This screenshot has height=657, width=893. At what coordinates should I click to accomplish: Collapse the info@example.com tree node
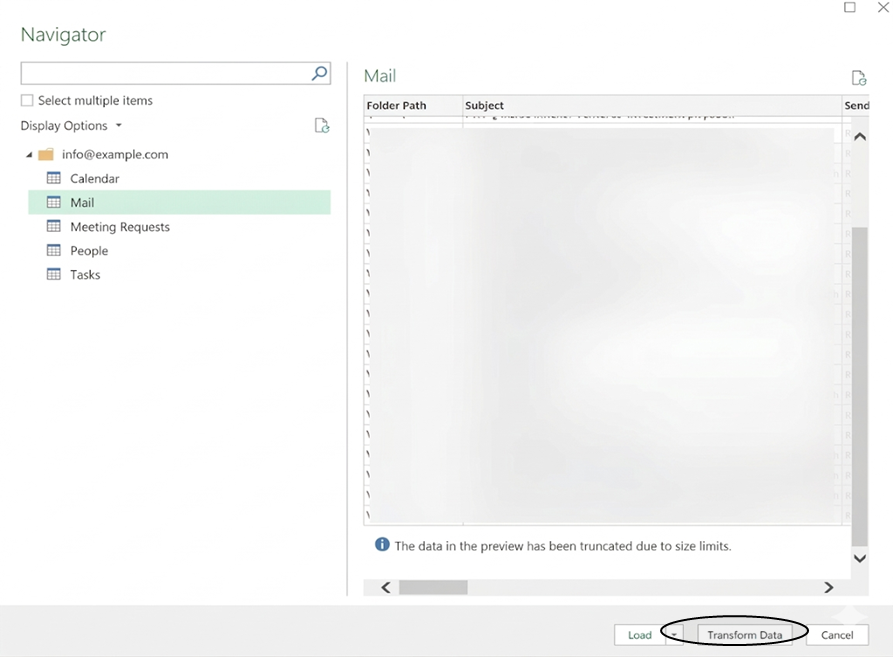click(x=28, y=154)
